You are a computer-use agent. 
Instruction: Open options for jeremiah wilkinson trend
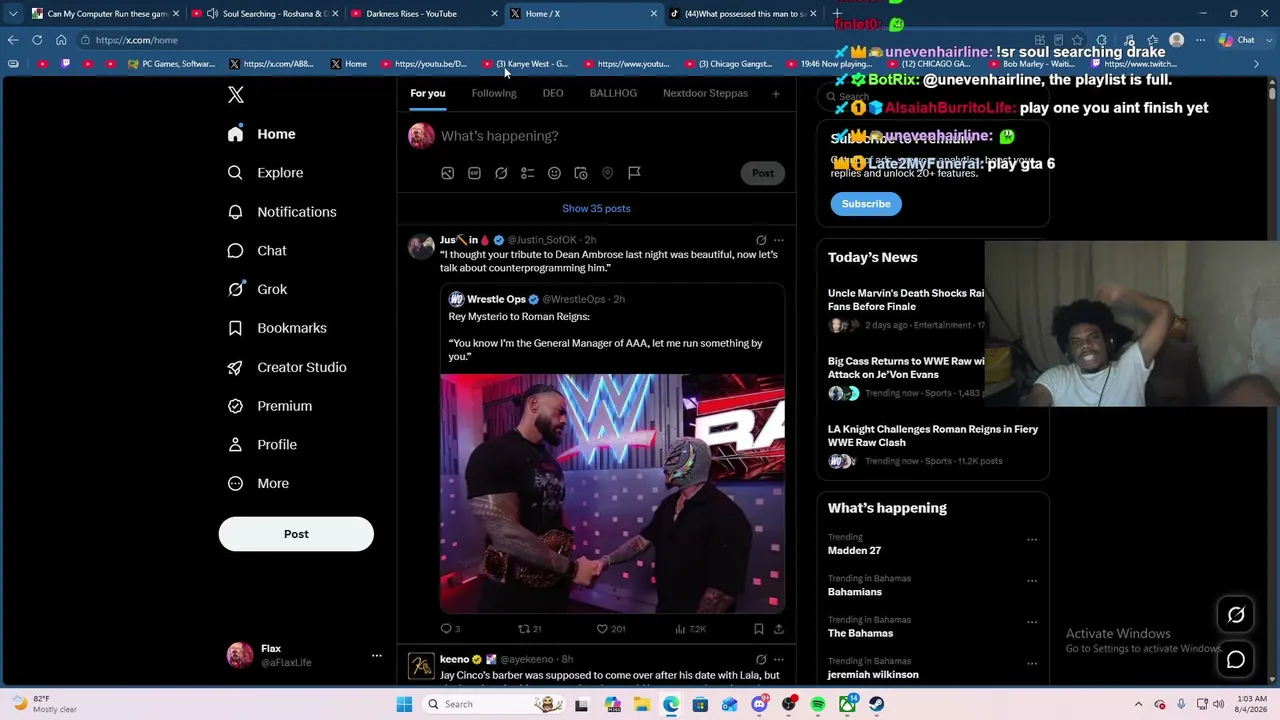coord(1032,663)
